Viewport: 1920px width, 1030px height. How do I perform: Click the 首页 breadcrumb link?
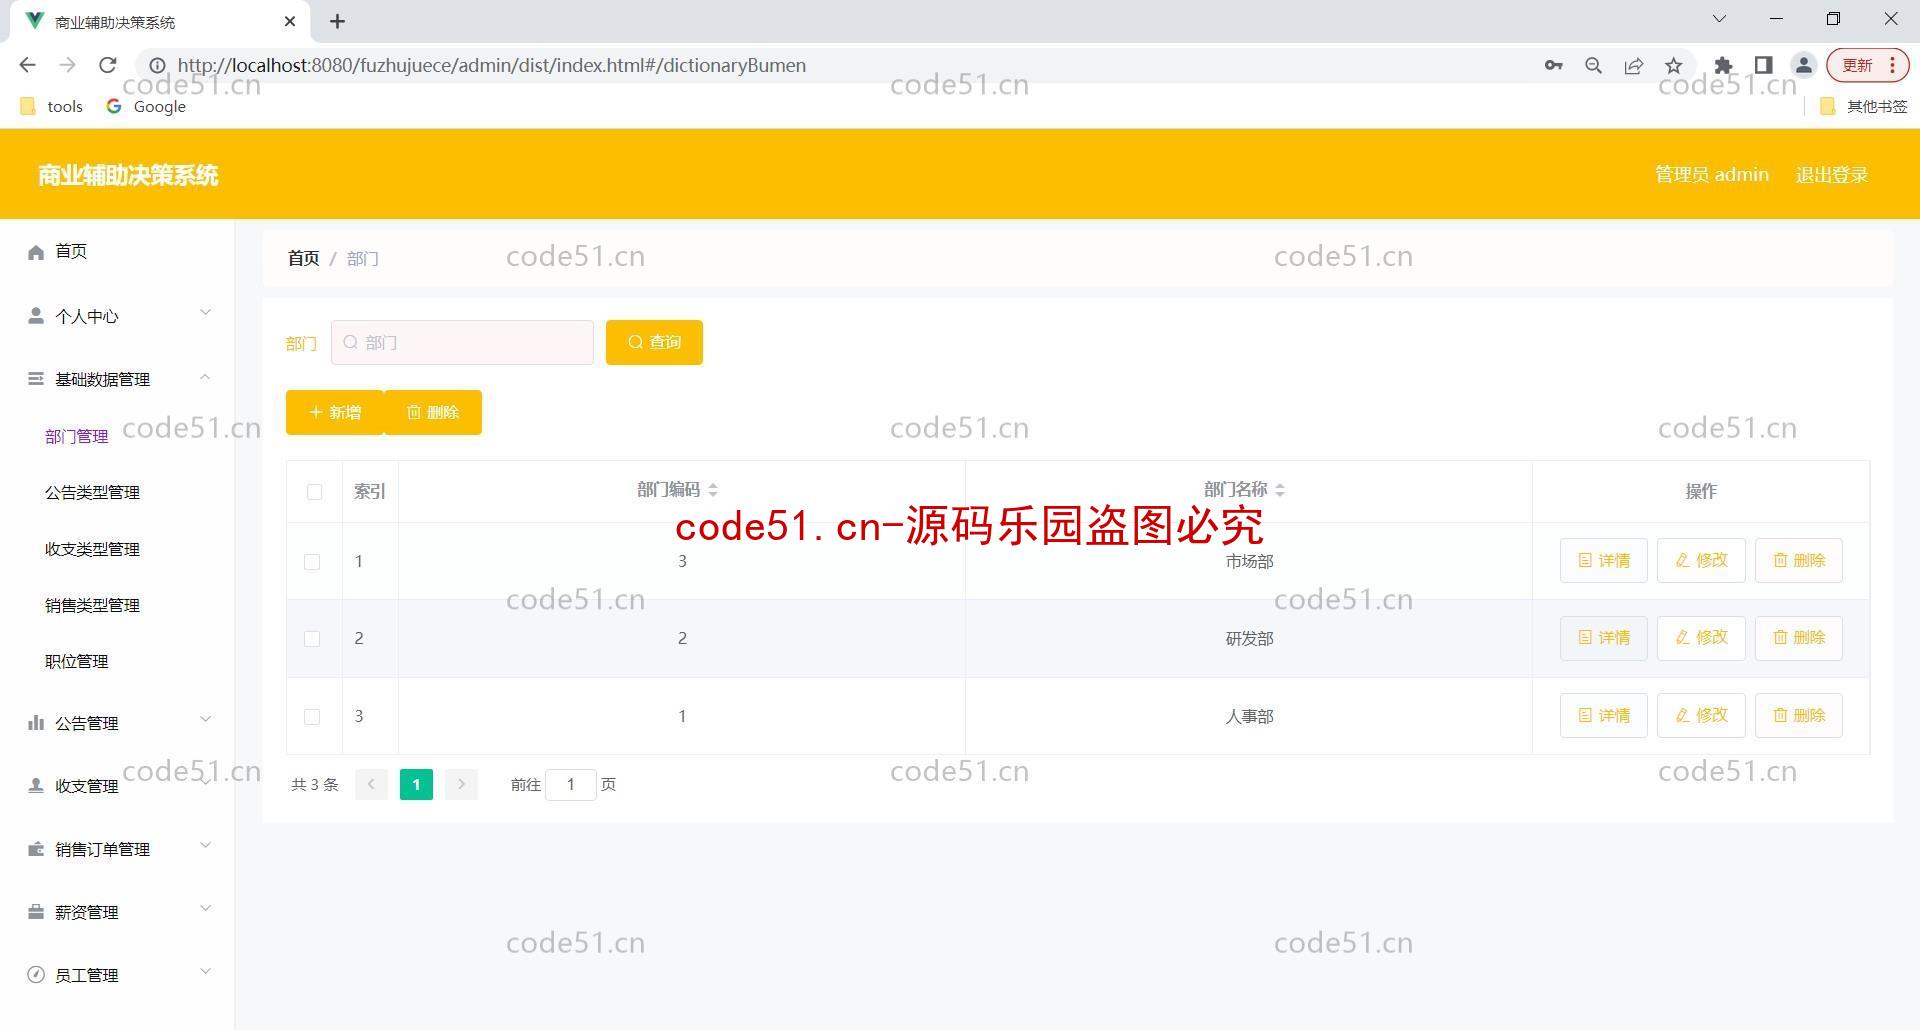click(304, 258)
